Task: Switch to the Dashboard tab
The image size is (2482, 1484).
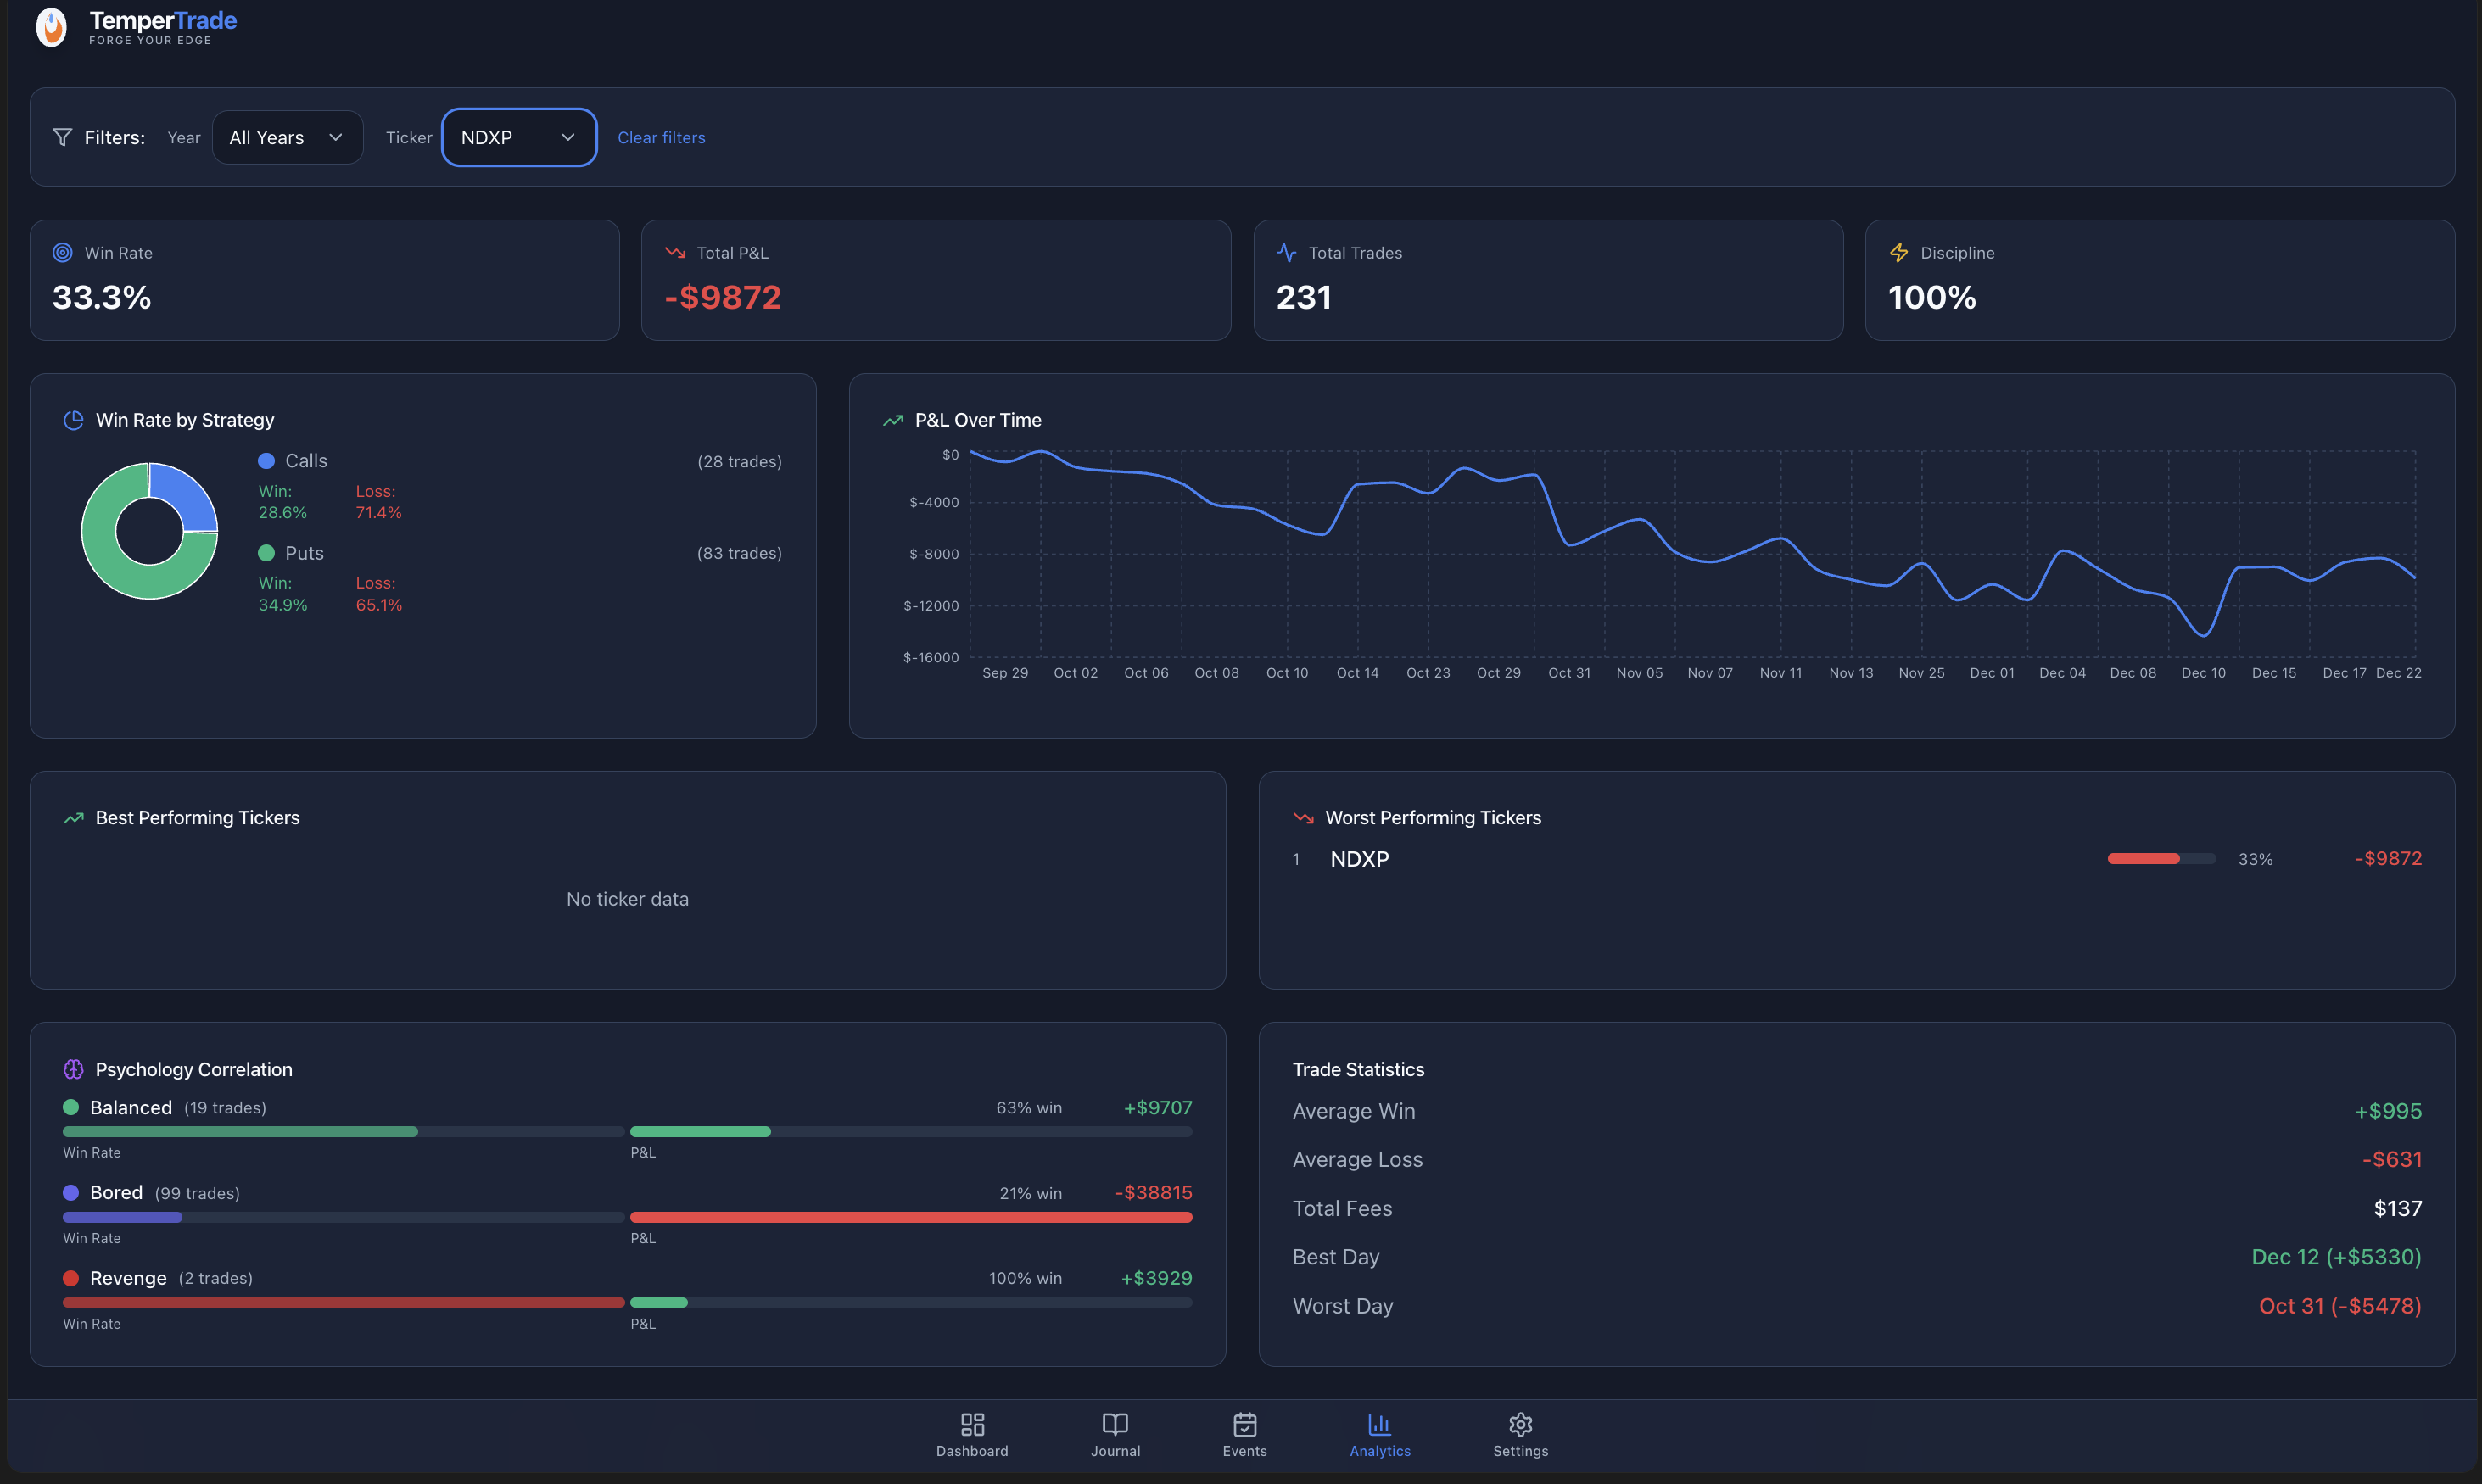Action: click(x=971, y=1434)
